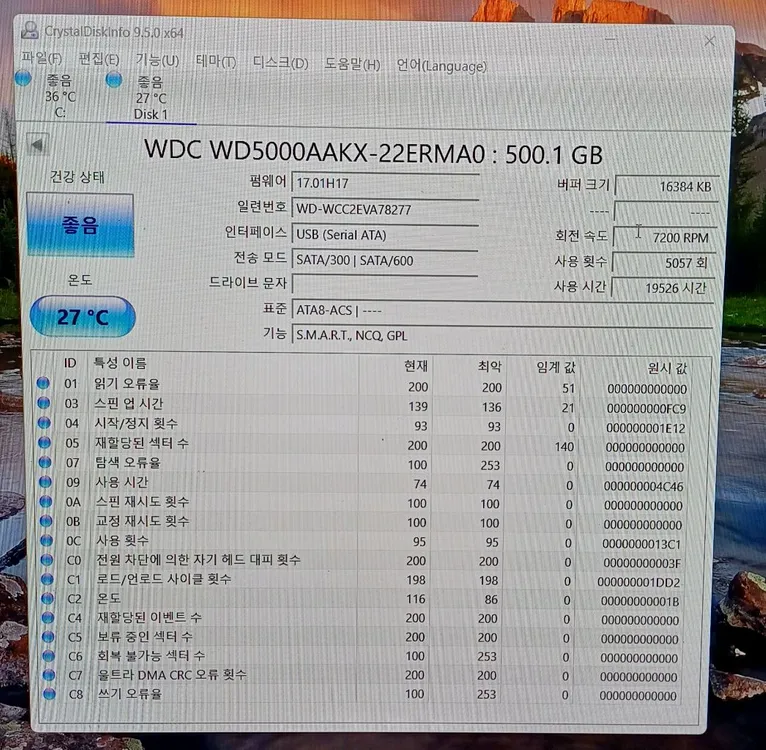Click the status orb for attribute C2

click(47, 598)
